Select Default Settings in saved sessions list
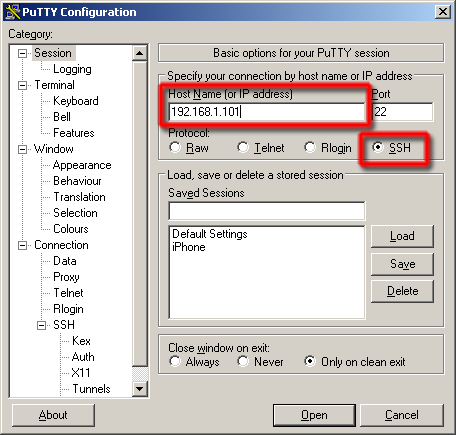Viewport: 456px width, 435px height. point(210,234)
